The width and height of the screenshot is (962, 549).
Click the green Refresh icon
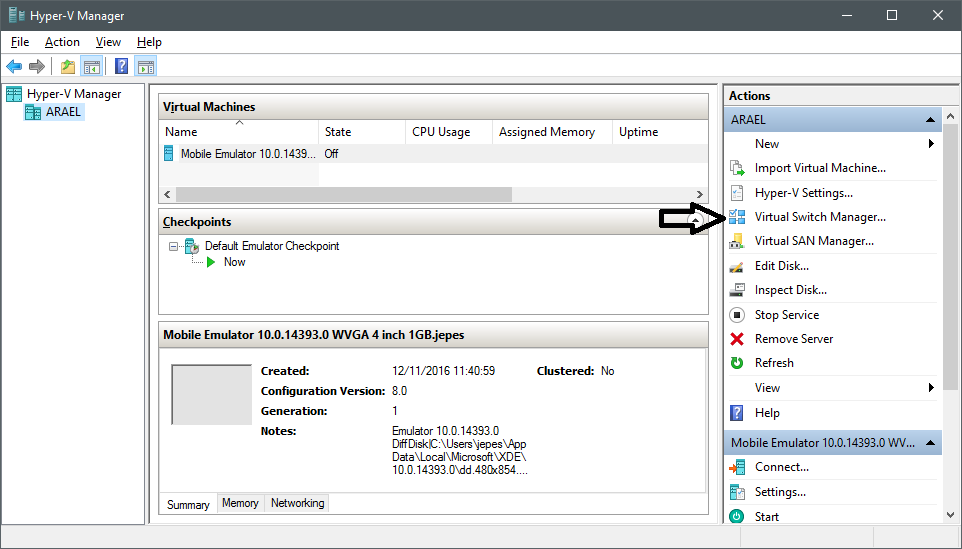[737, 363]
